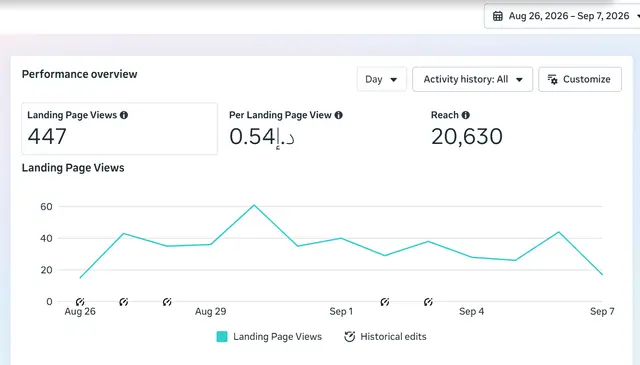This screenshot has width=640, height=365.
Task: Expand the Activity history: All dropdown
Action: [473, 79]
